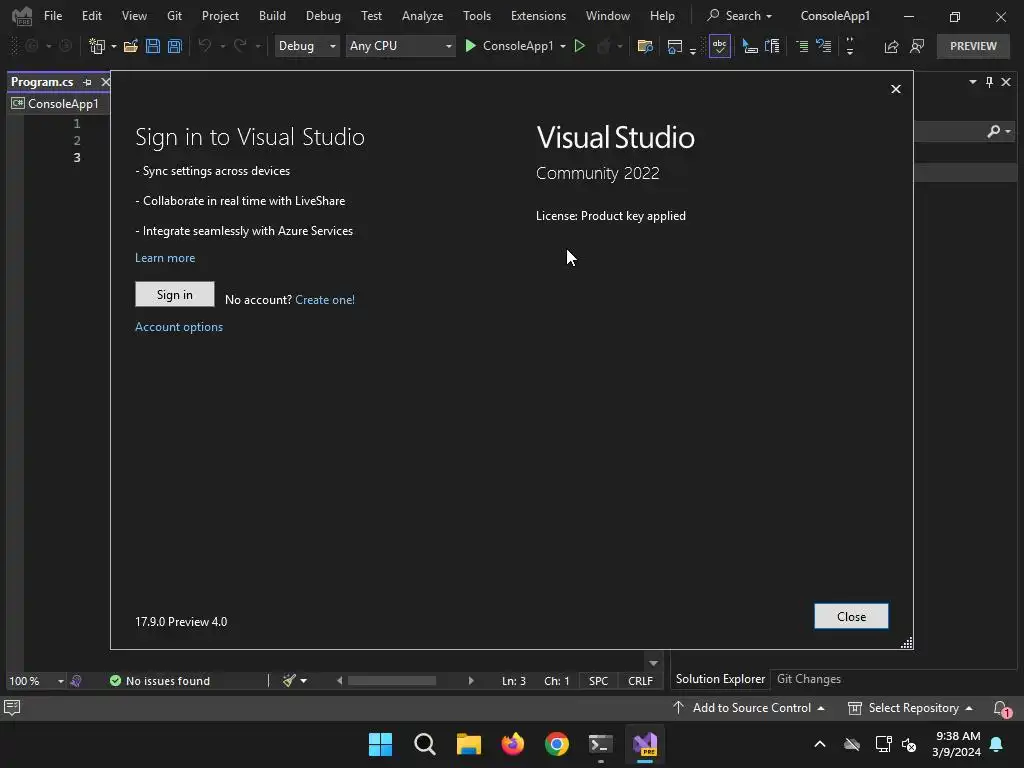The width and height of the screenshot is (1024, 768).
Task: Open the Help menu
Action: (x=662, y=16)
